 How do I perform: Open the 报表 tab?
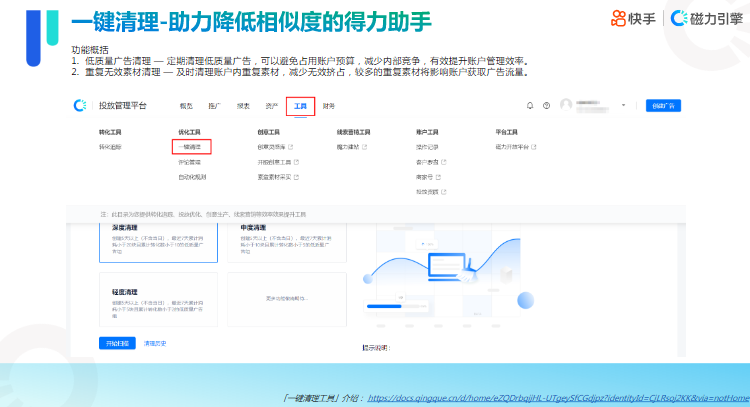(243, 106)
